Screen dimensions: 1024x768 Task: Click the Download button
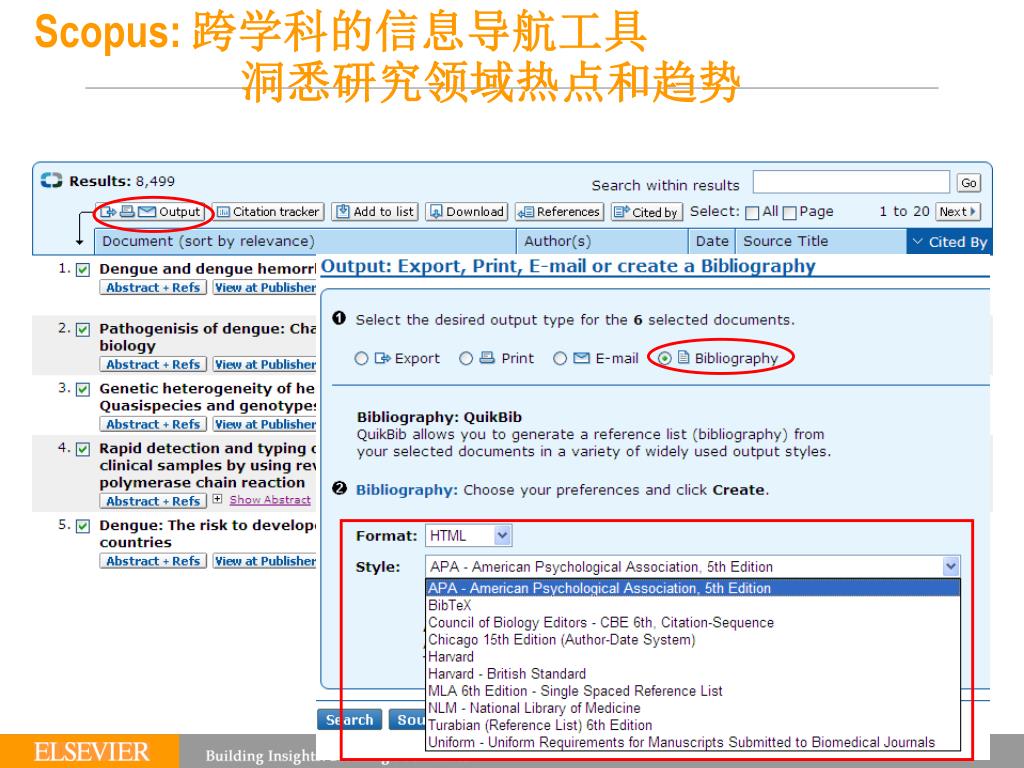tap(466, 212)
